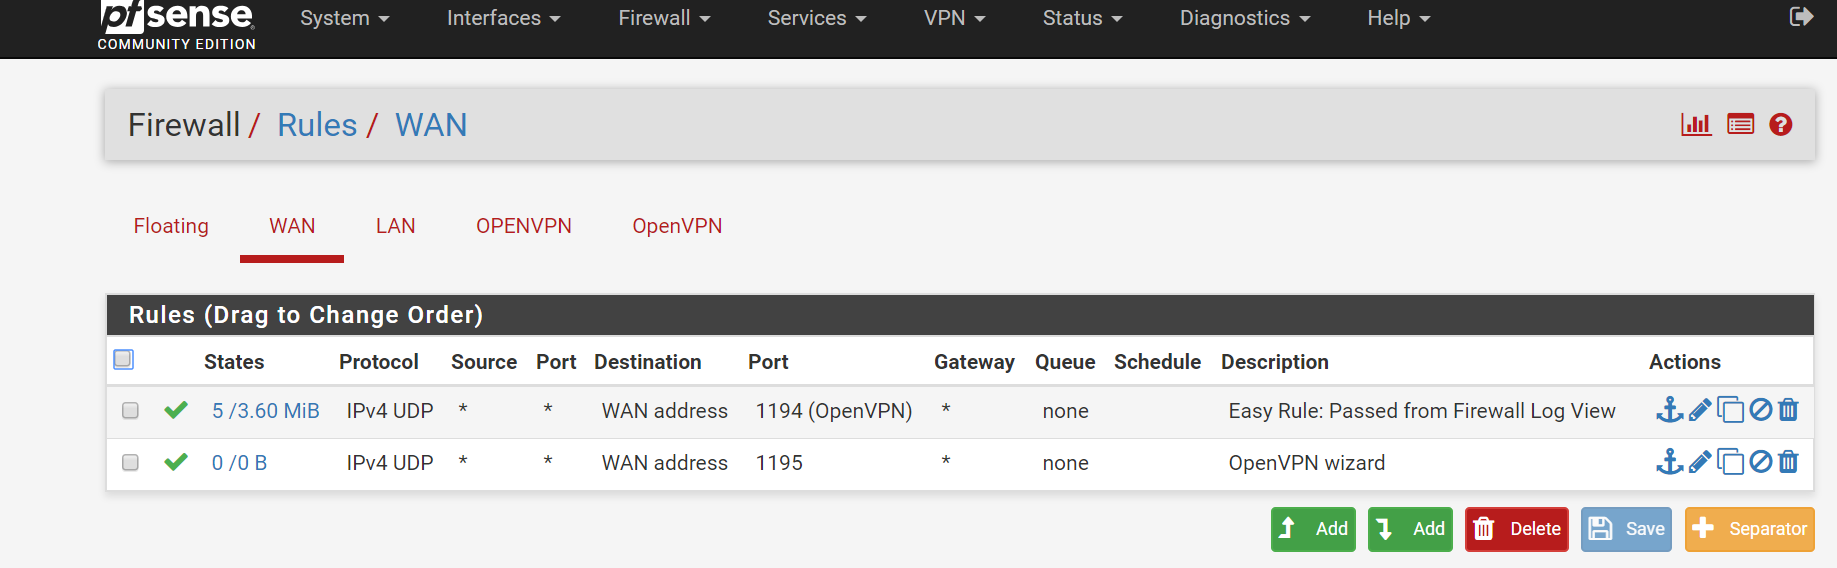This screenshot has height=568, width=1837.
Task: Open the Diagnostics dropdown menu
Action: click(1245, 18)
